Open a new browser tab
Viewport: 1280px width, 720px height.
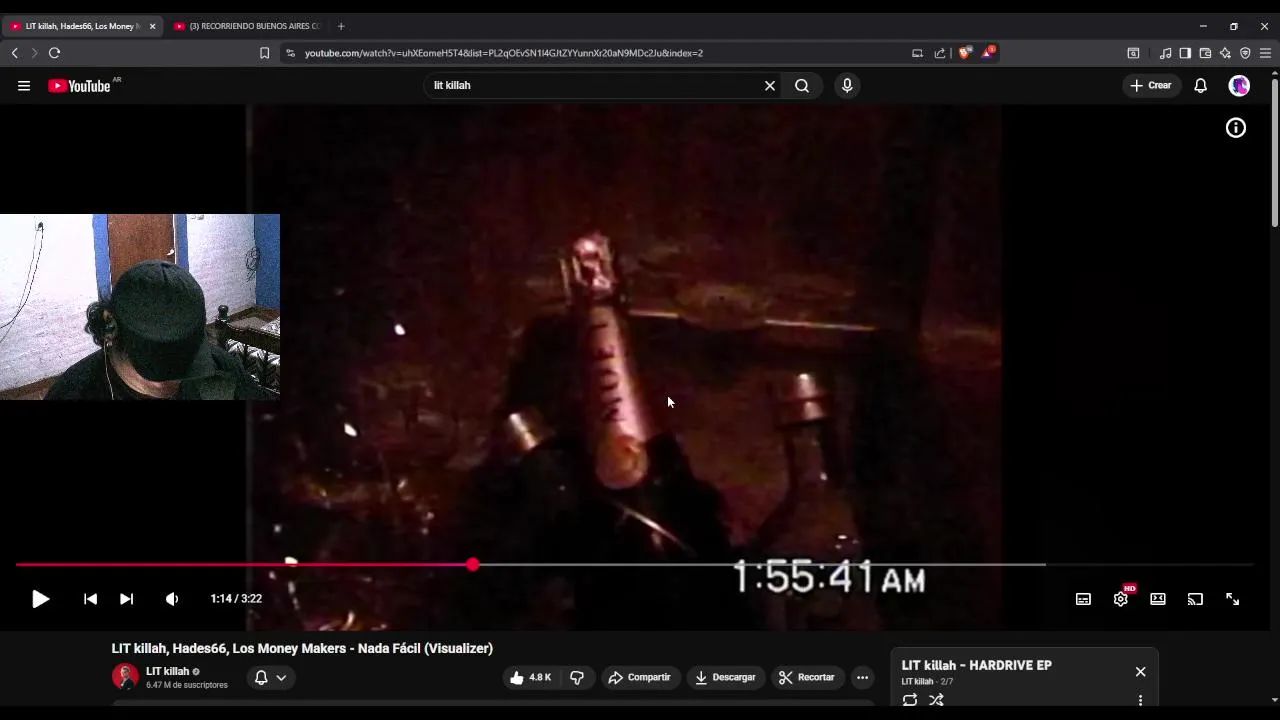[341, 26]
